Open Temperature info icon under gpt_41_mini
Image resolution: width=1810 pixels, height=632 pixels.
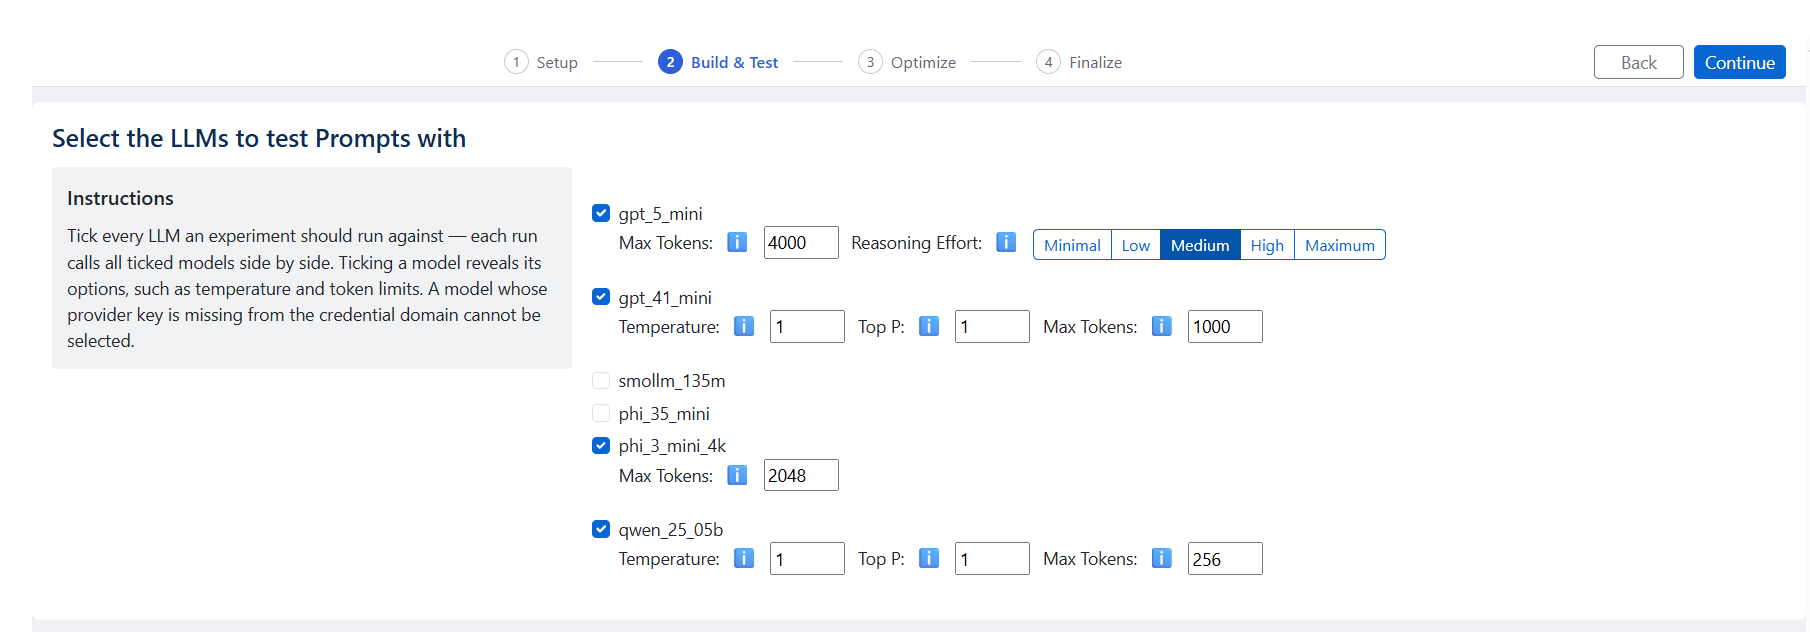[x=744, y=326]
